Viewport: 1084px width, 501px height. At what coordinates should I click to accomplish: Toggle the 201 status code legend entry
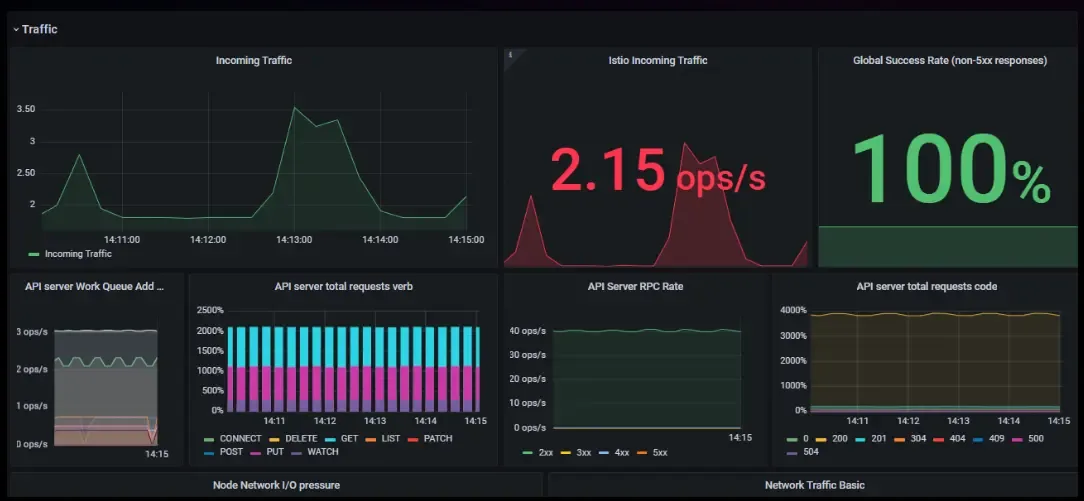coord(871,439)
